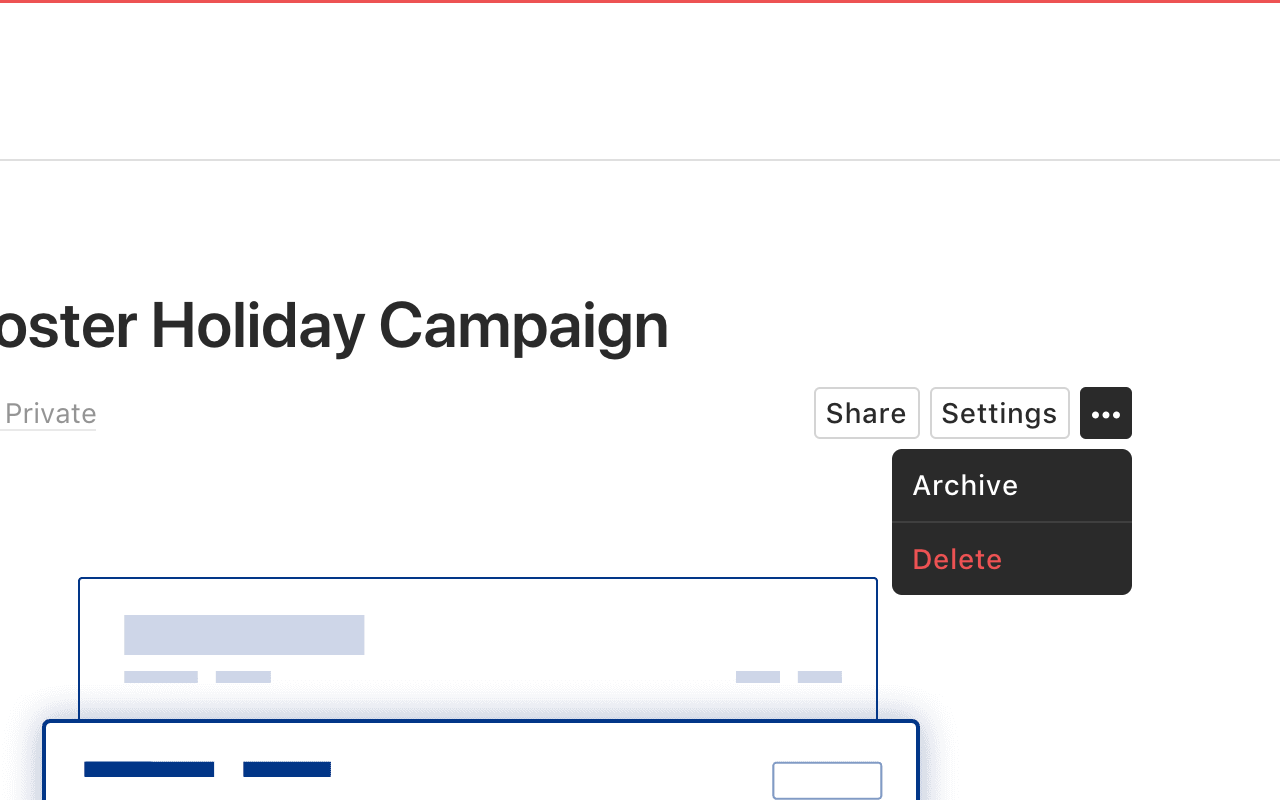The width and height of the screenshot is (1280, 800).
Task: Select the shorter dark blue bar
Action: pos(287,769)
